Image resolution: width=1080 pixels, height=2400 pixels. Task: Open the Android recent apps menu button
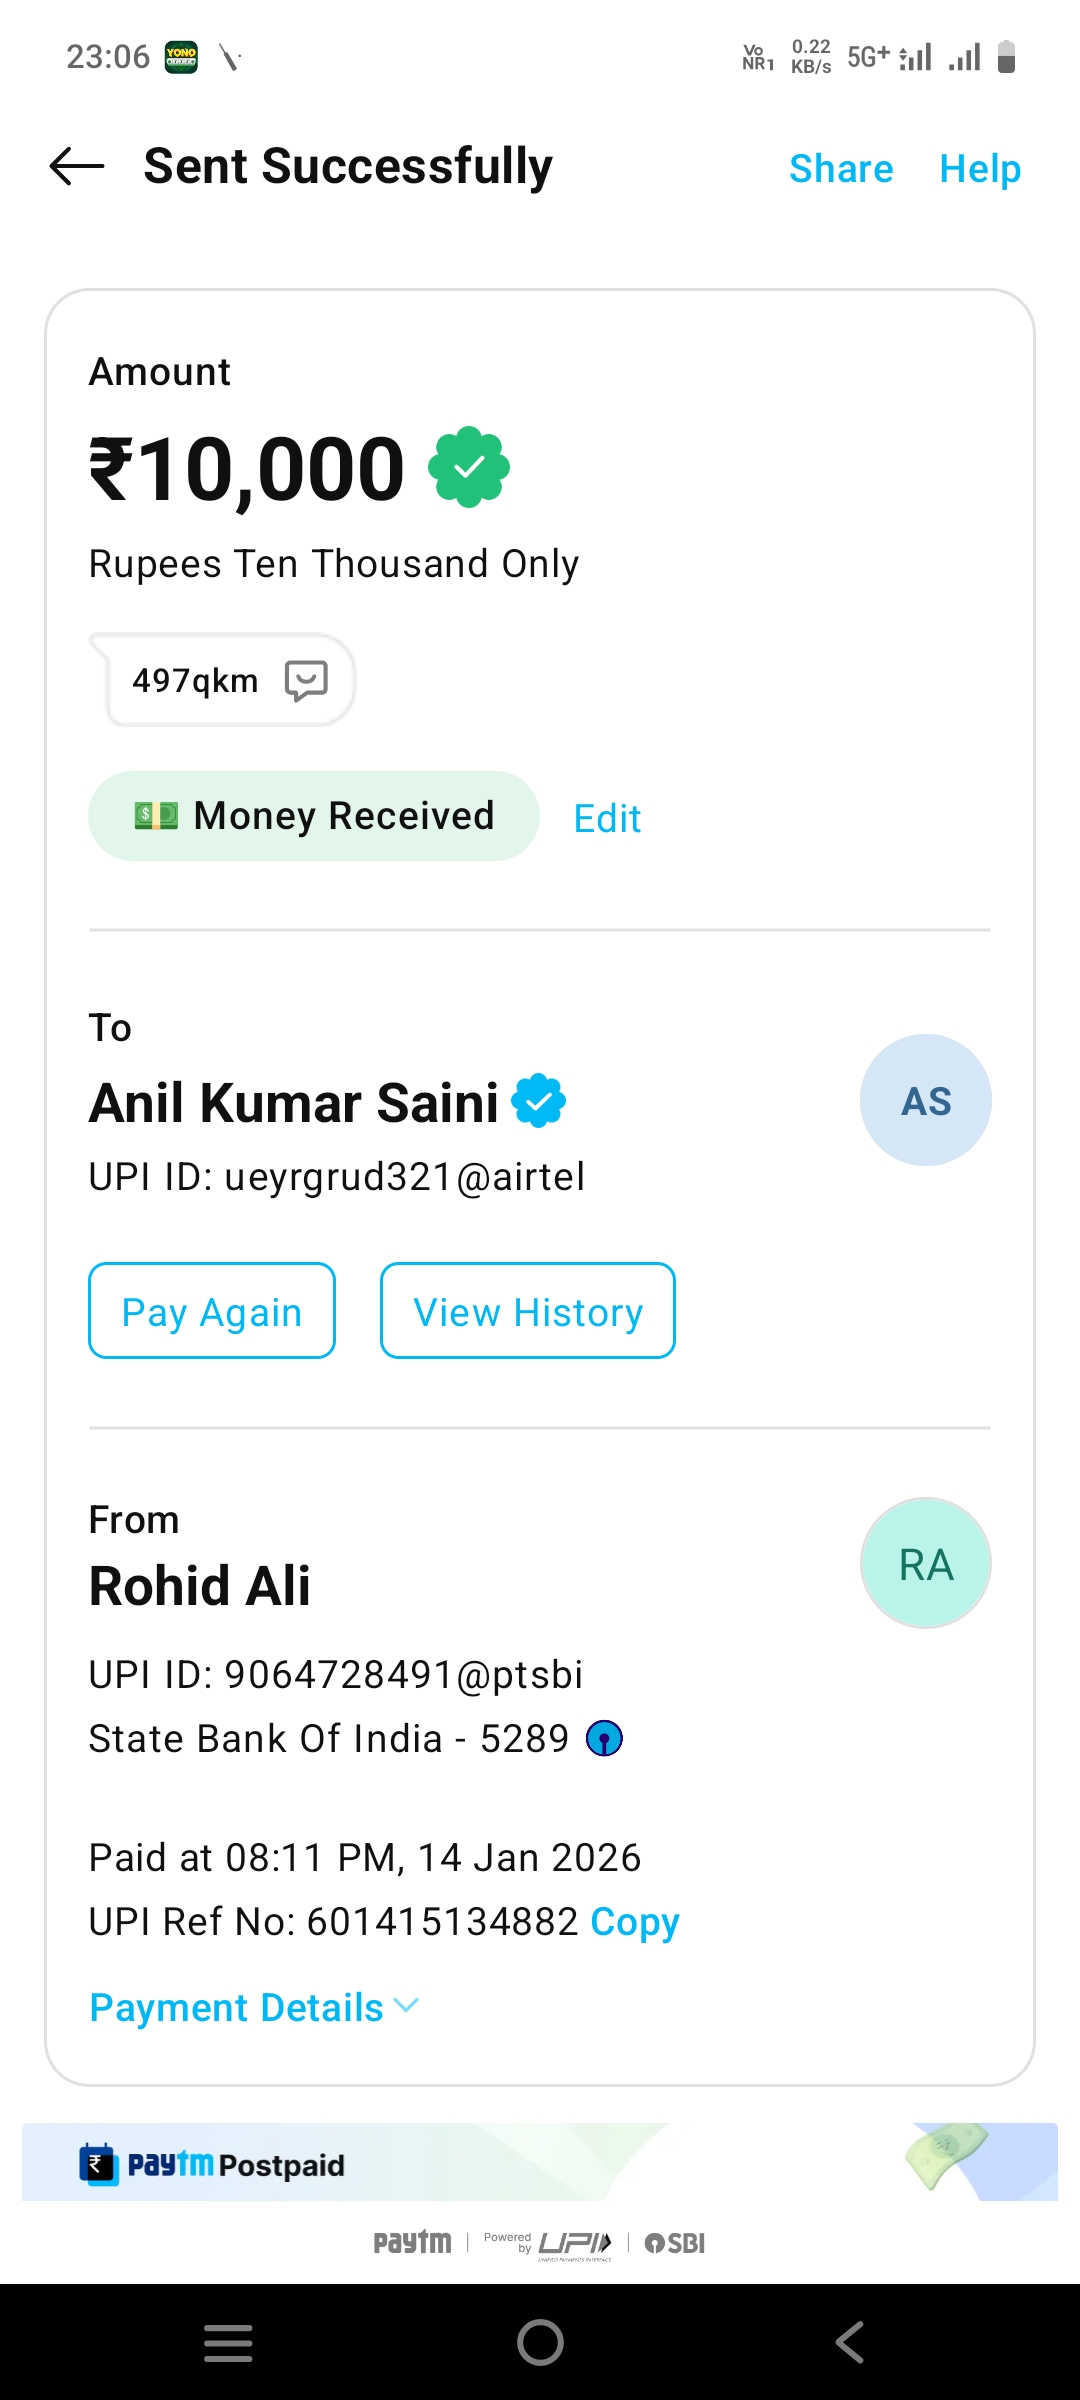(x=228, y=2342)
